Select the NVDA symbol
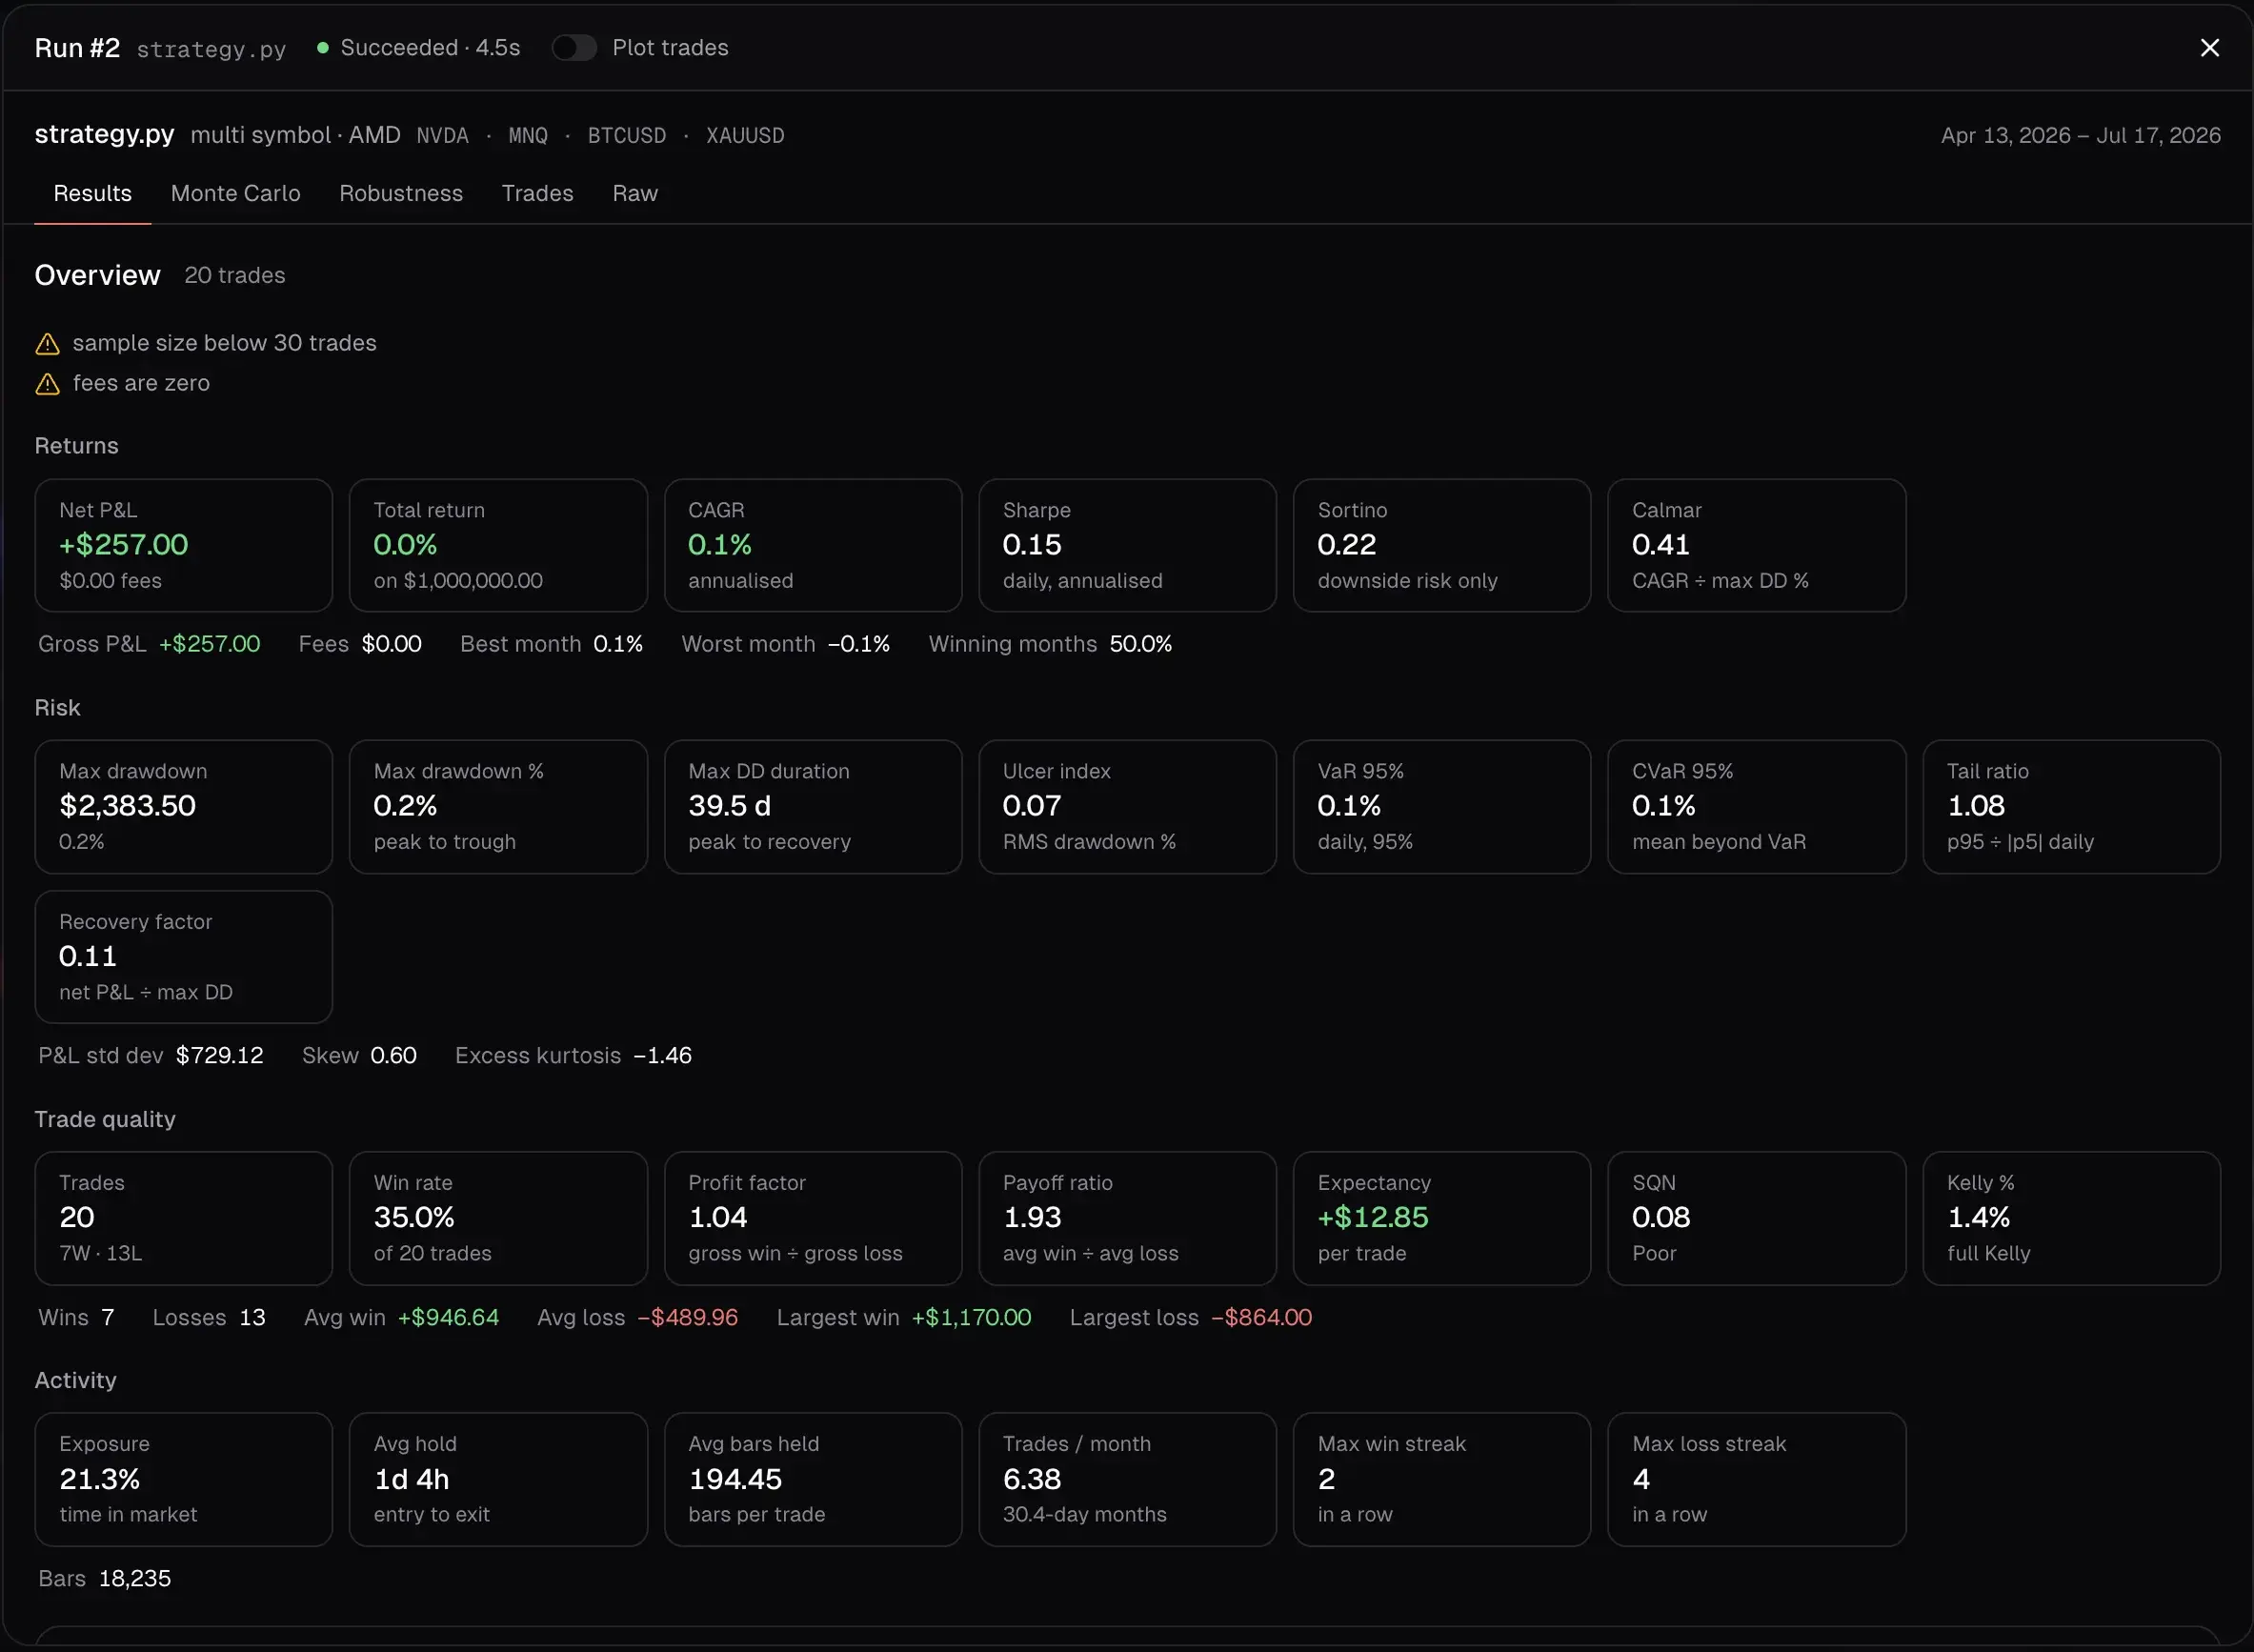Viewport: 2254px width, 1652px height. tap(443, 135)
